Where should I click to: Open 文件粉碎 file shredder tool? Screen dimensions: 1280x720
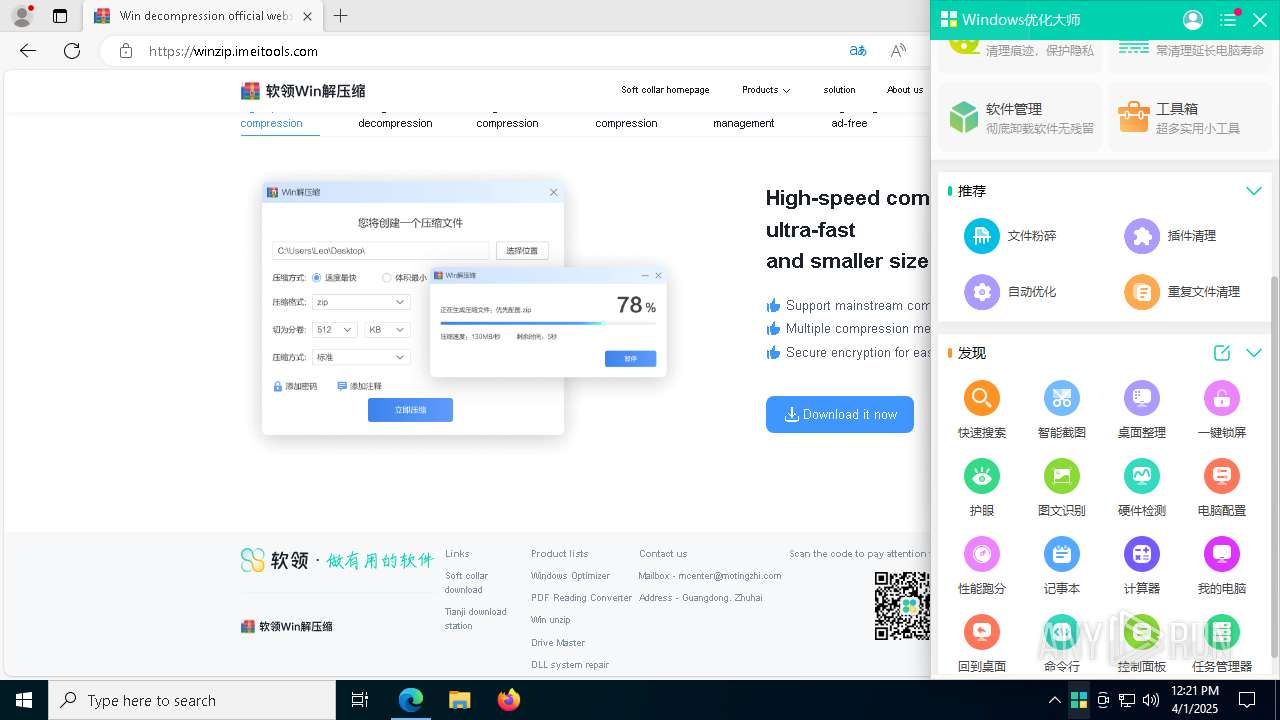pyautogui.click(x=1010, y=236)
